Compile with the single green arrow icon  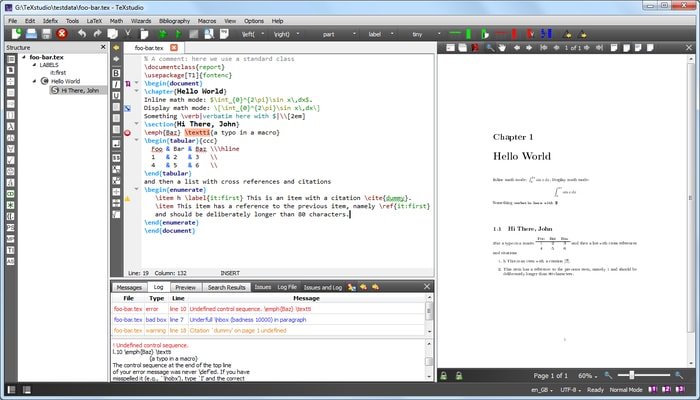pyautogui.click(x=178, y=34)
